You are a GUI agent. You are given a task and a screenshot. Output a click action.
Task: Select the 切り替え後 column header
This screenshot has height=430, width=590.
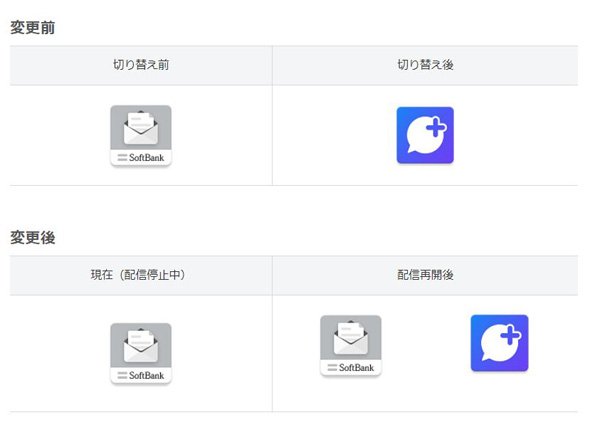(426, 65)
